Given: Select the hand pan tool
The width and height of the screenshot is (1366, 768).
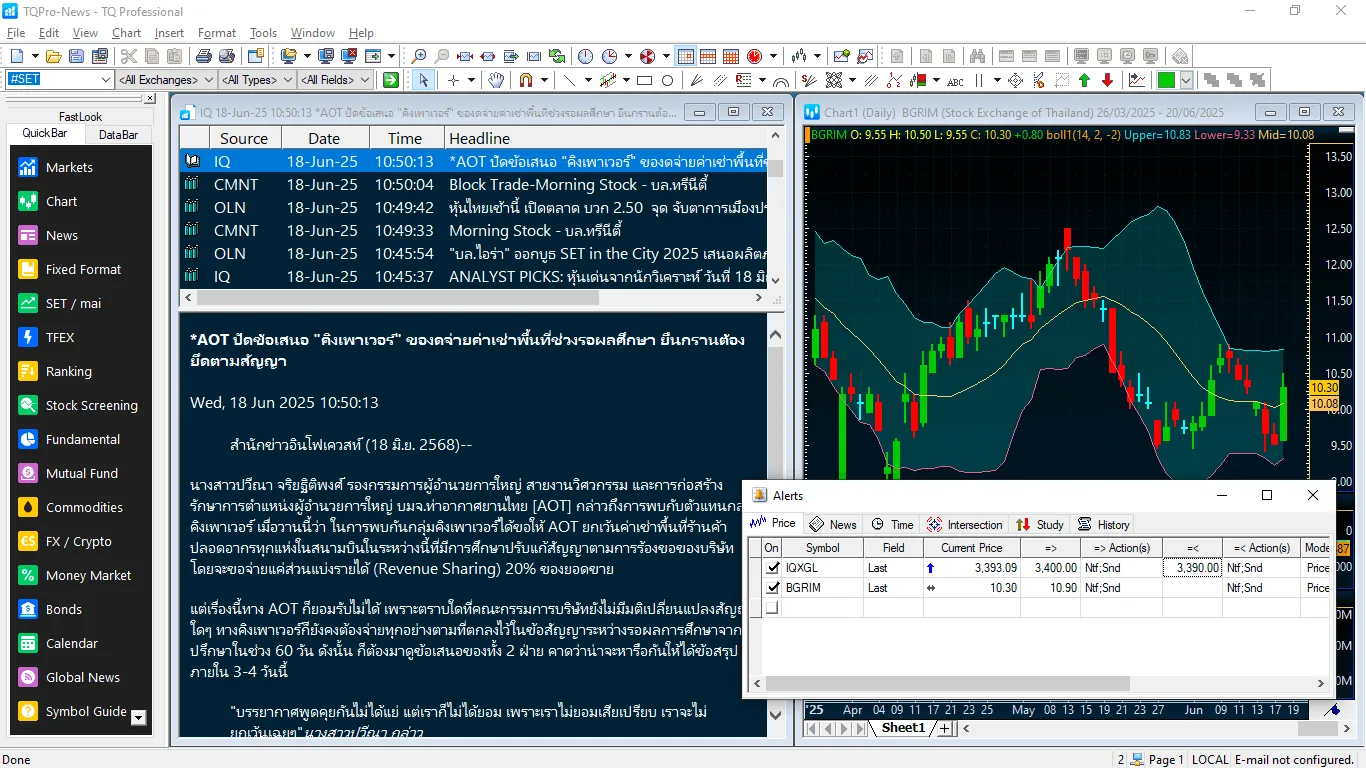Looking at the screenshot, I should (x=496, y=80).
